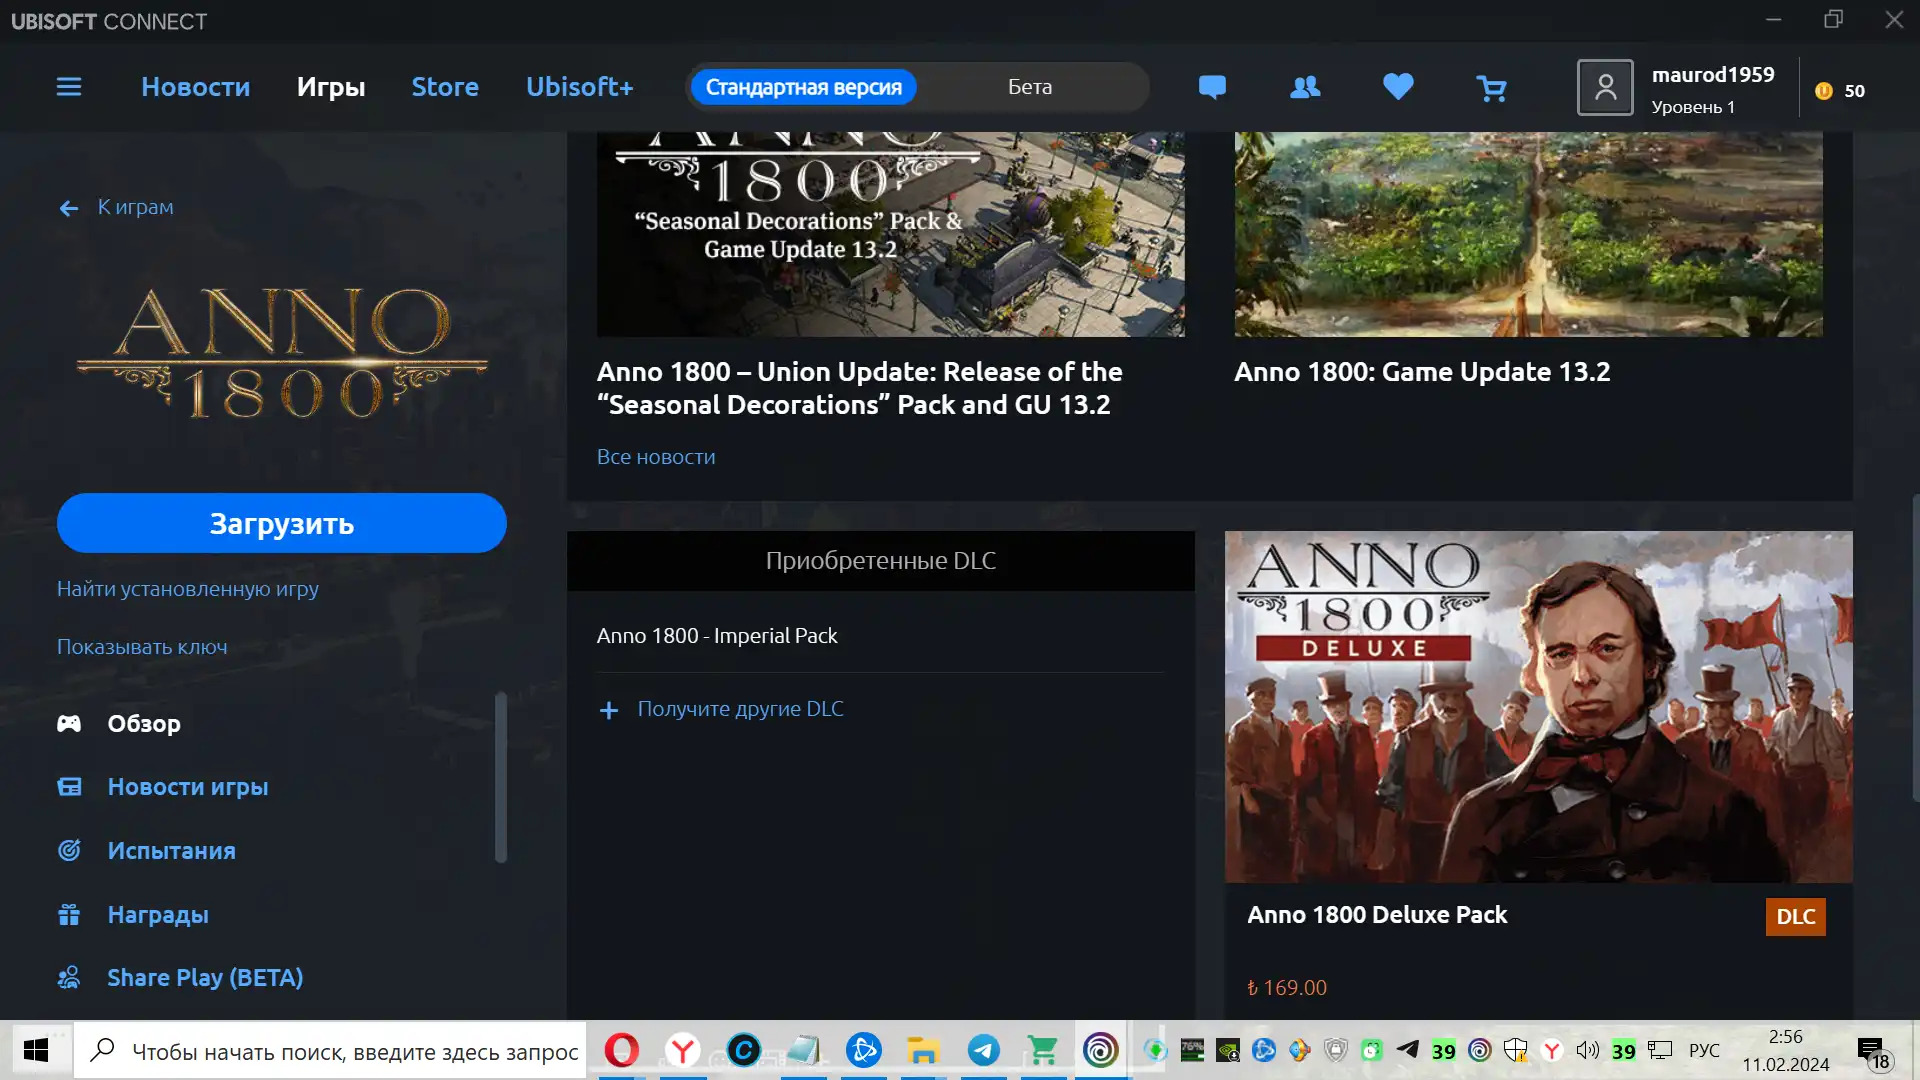Open the hamburger menu in Ubisoft Connect

point(69,87)
